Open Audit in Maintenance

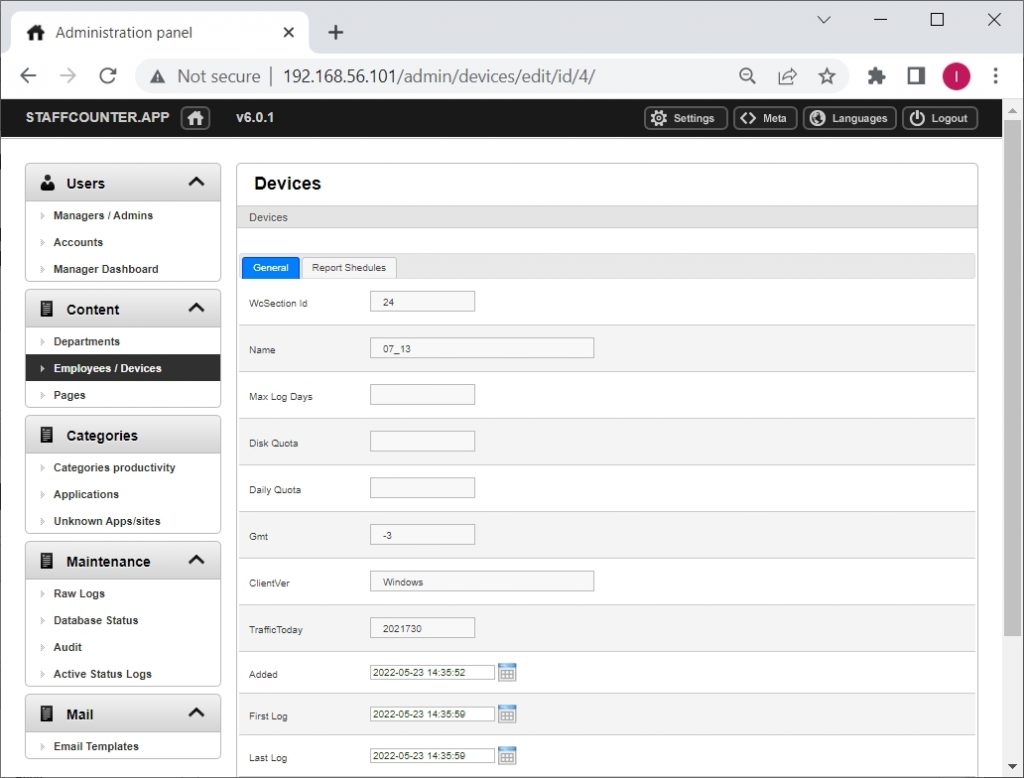[68, 647]
